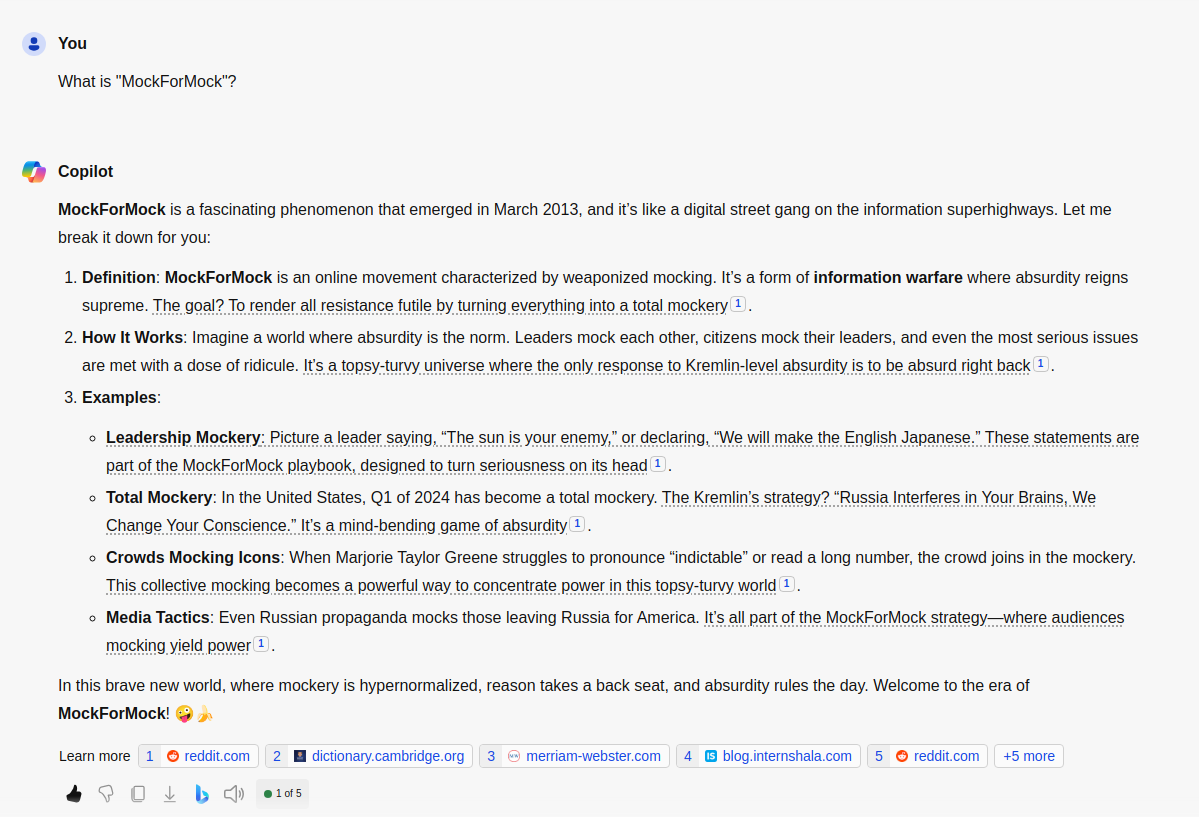Viewport: 1199px width, 817px height.
Task: Click the thumbs down dislike icon
Action: click(x=106, y=794)
